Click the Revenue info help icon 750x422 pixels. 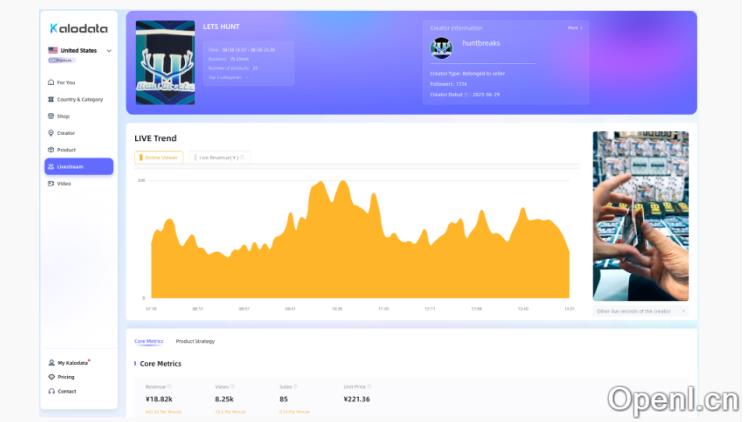point(169,387)
